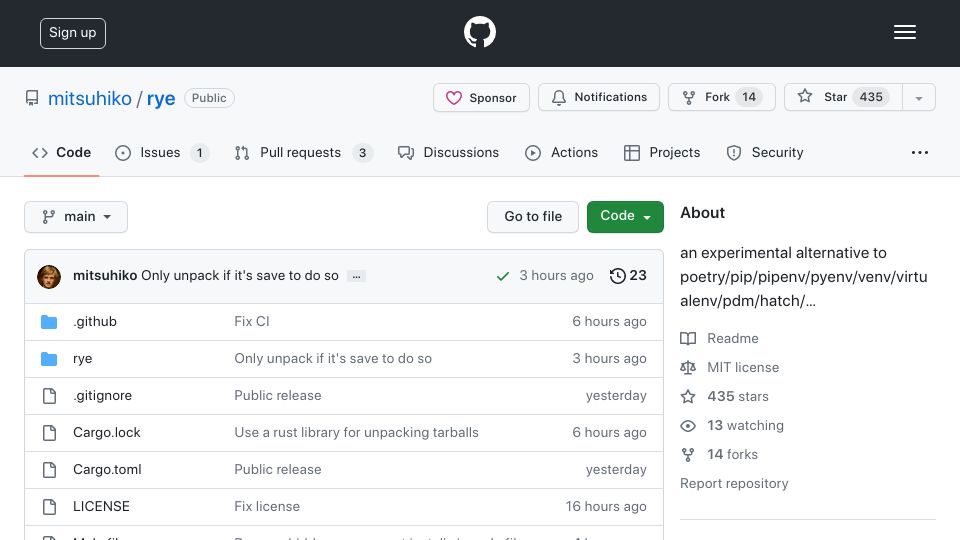The height and width of the screenshot is (540, 960).
Task: Click the mitsuhiko avatar in the commit row
Action: [49, 276]
